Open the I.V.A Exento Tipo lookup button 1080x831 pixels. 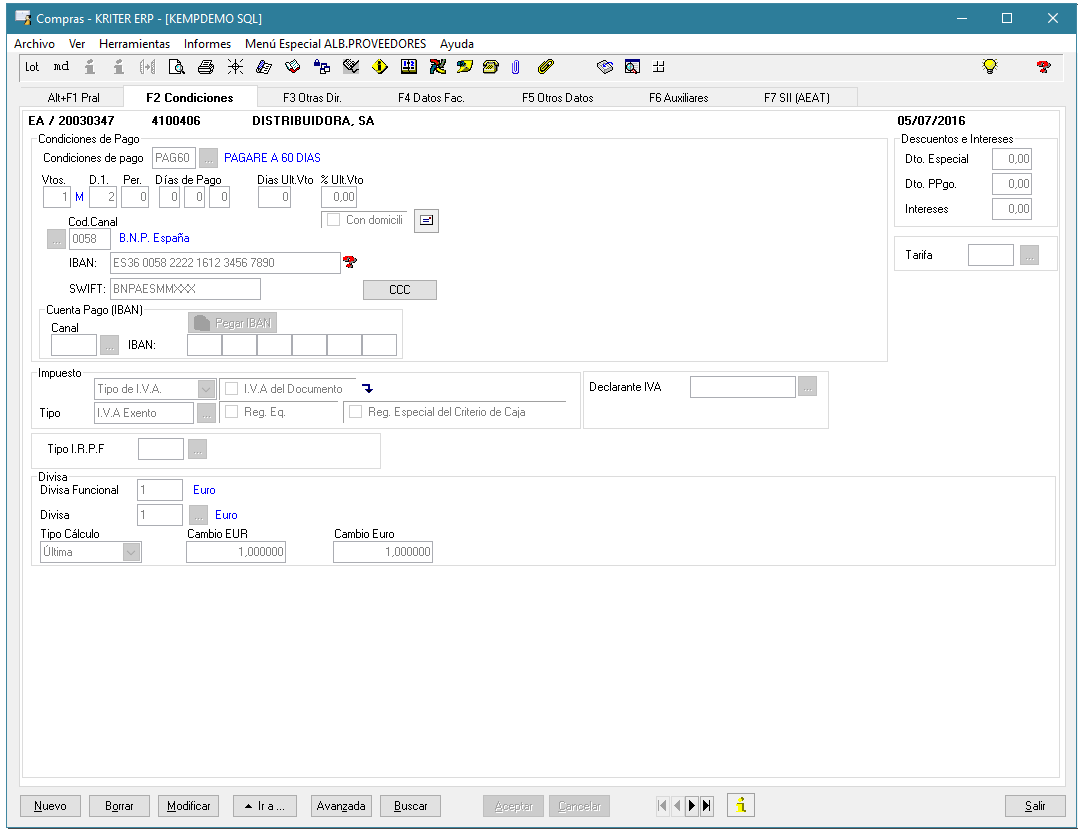point(206,413)
